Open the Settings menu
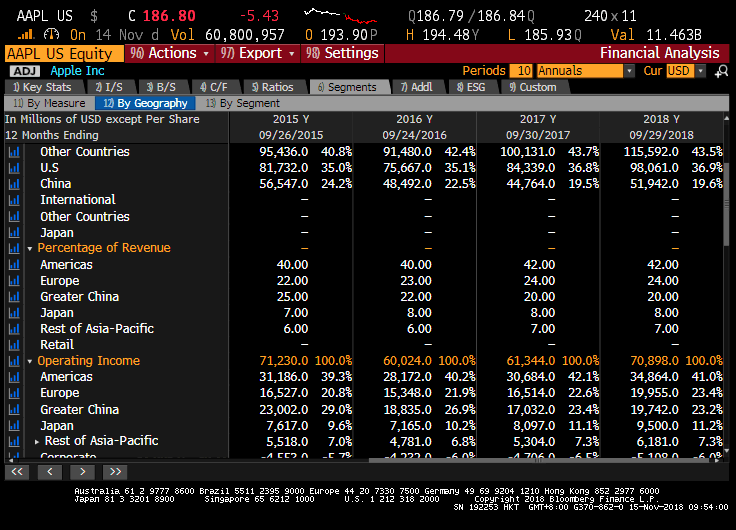The height and width of the screenshot is (530, 736). tap(342, 54)
